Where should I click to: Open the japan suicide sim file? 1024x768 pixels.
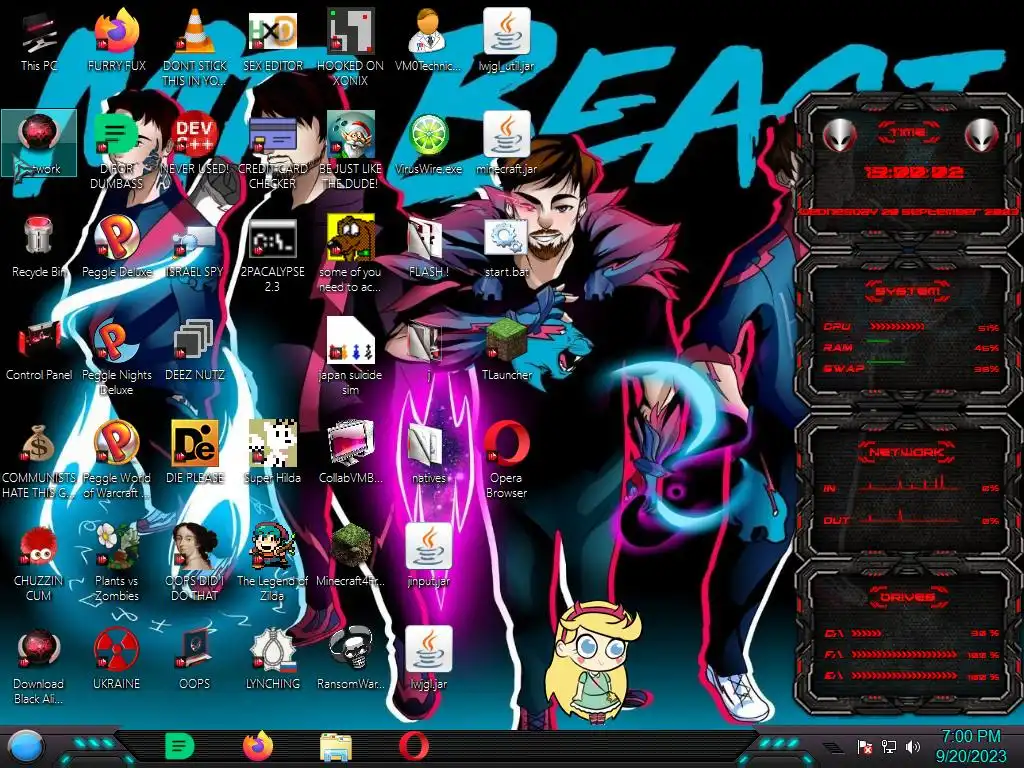(350, 356)
